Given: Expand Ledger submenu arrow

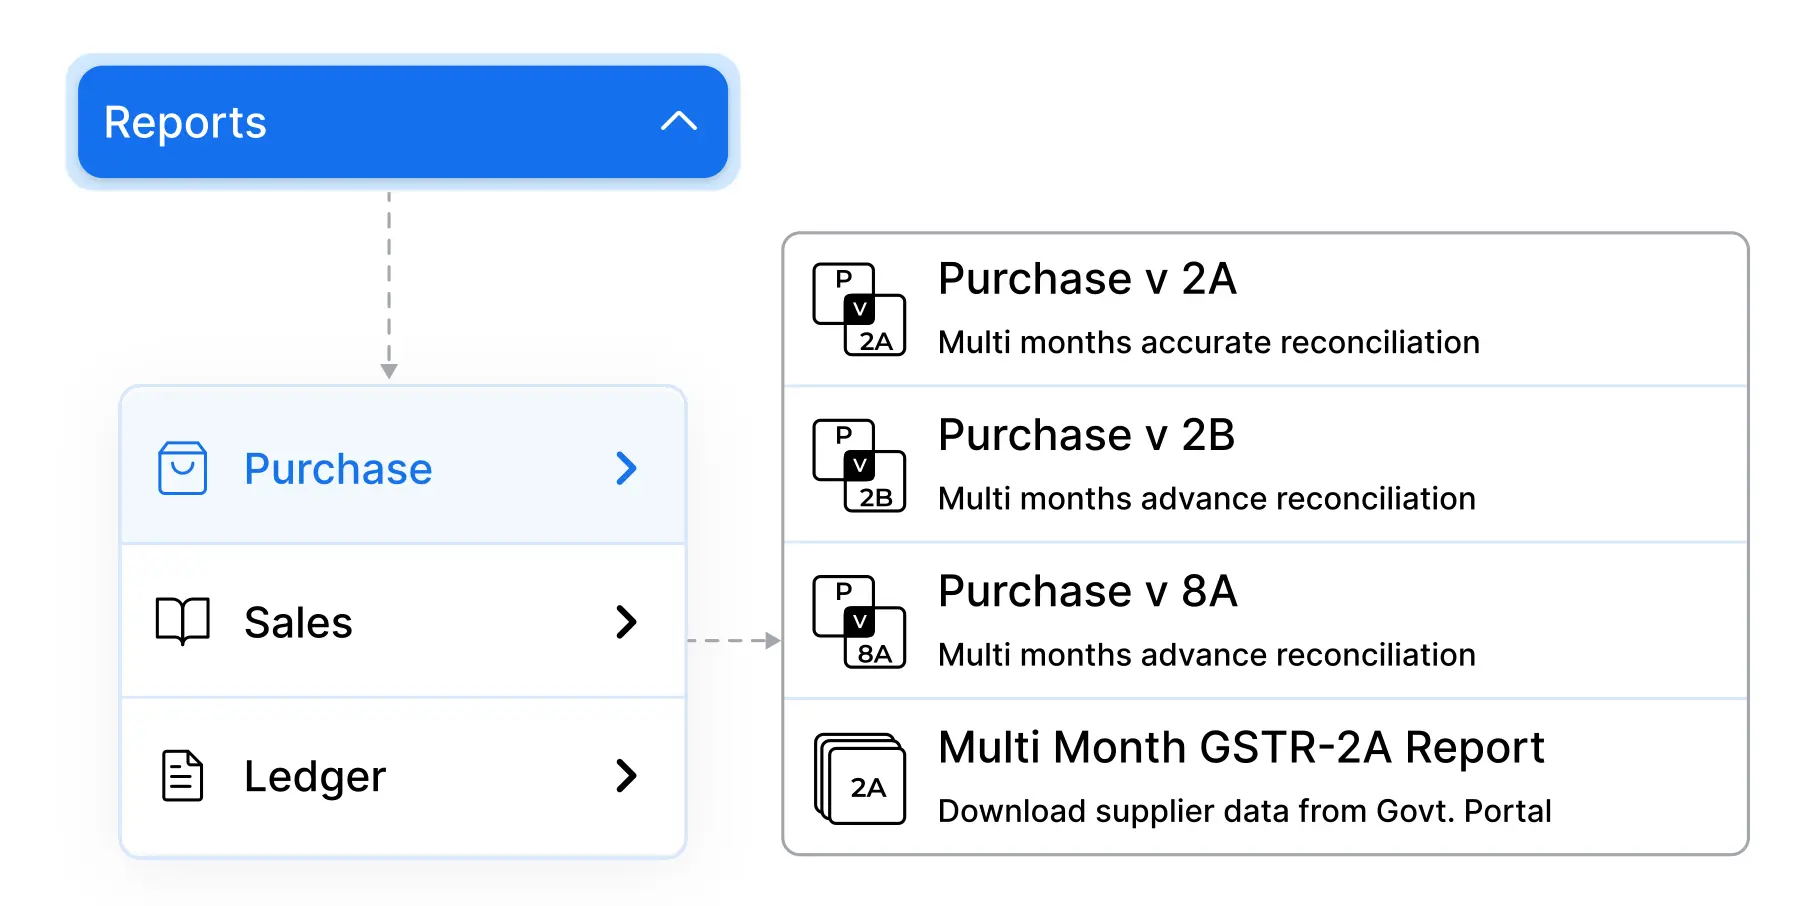Looking at the screenshot, I should pyautogui.click(x=627, y=775).
